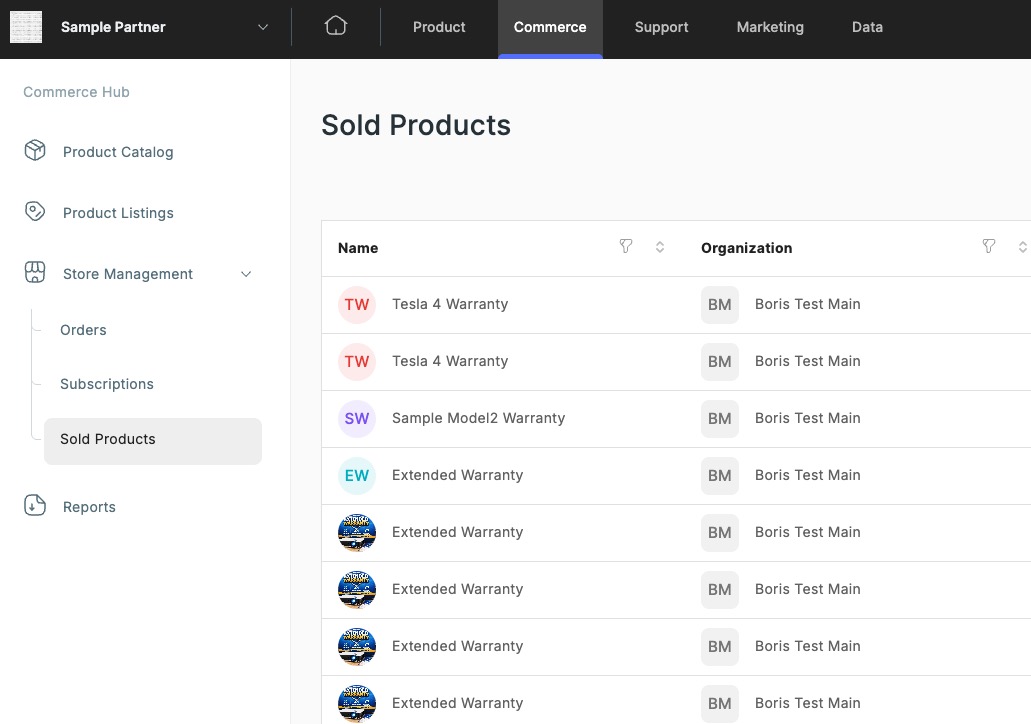Click BM badge in EW Extended Warranty row
This screenshot has height=724, width=1031.
coord(719,475)
